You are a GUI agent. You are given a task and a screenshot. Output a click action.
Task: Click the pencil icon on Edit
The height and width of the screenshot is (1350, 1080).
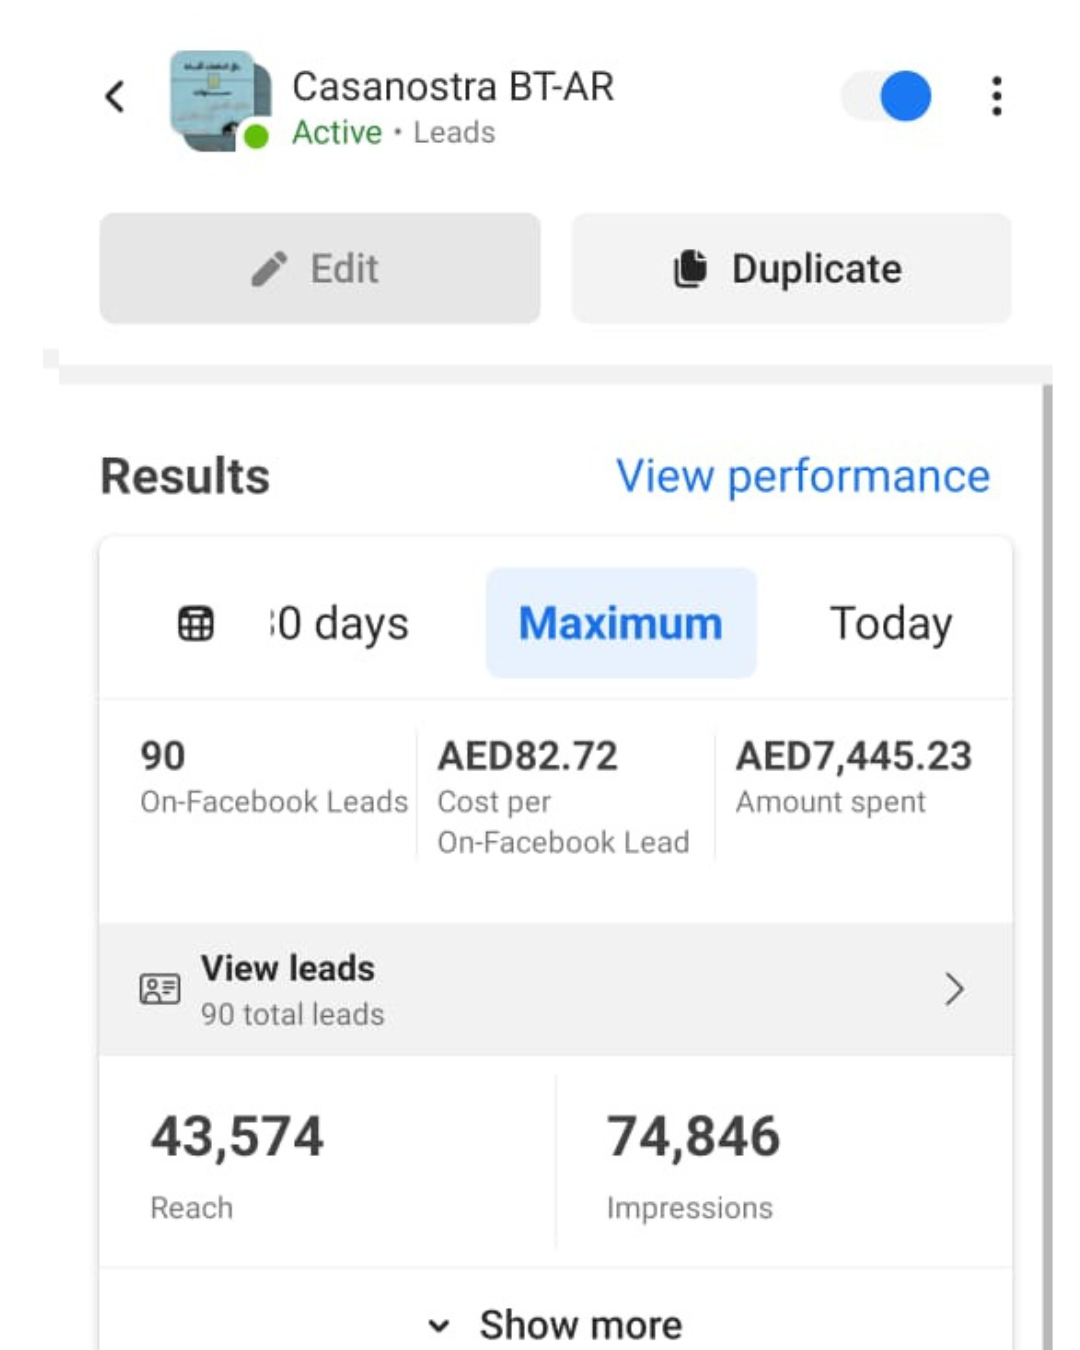(269, 269)
